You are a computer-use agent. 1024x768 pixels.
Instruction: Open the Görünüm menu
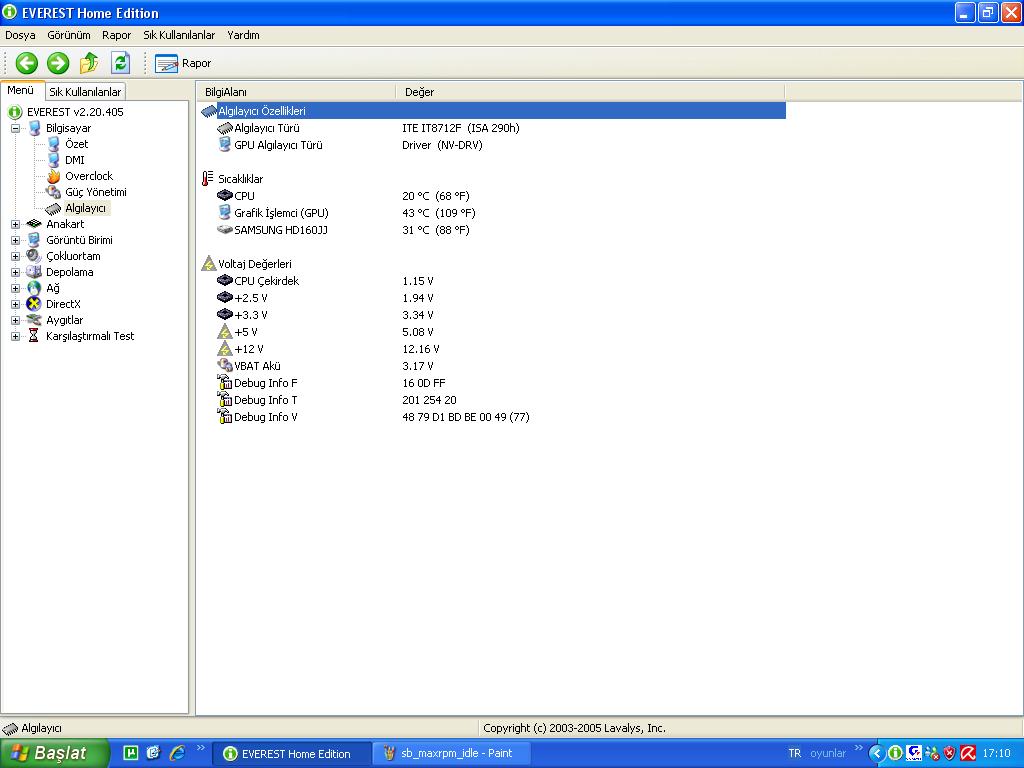click(x=69, y=35)
